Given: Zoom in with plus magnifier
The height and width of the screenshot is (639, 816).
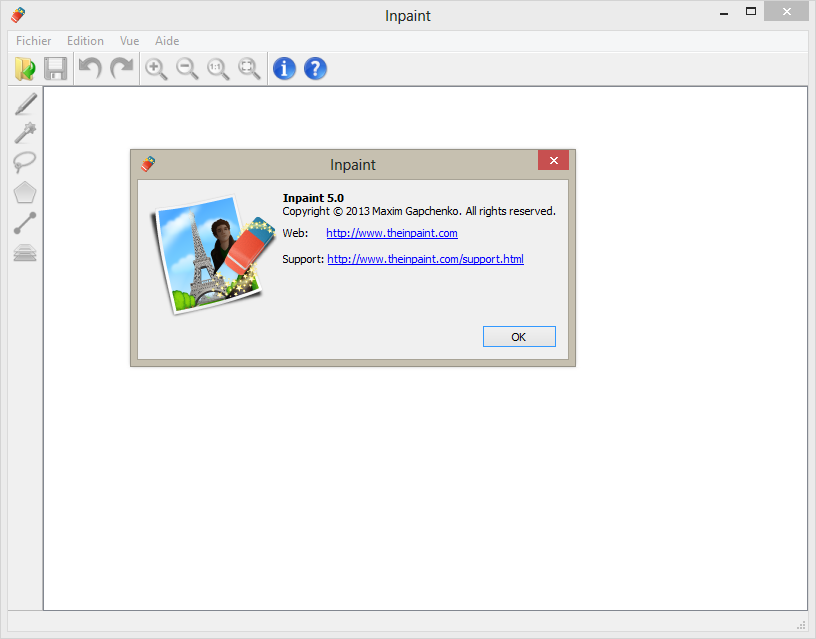Looking at the screenshot, I should (156, 69).
